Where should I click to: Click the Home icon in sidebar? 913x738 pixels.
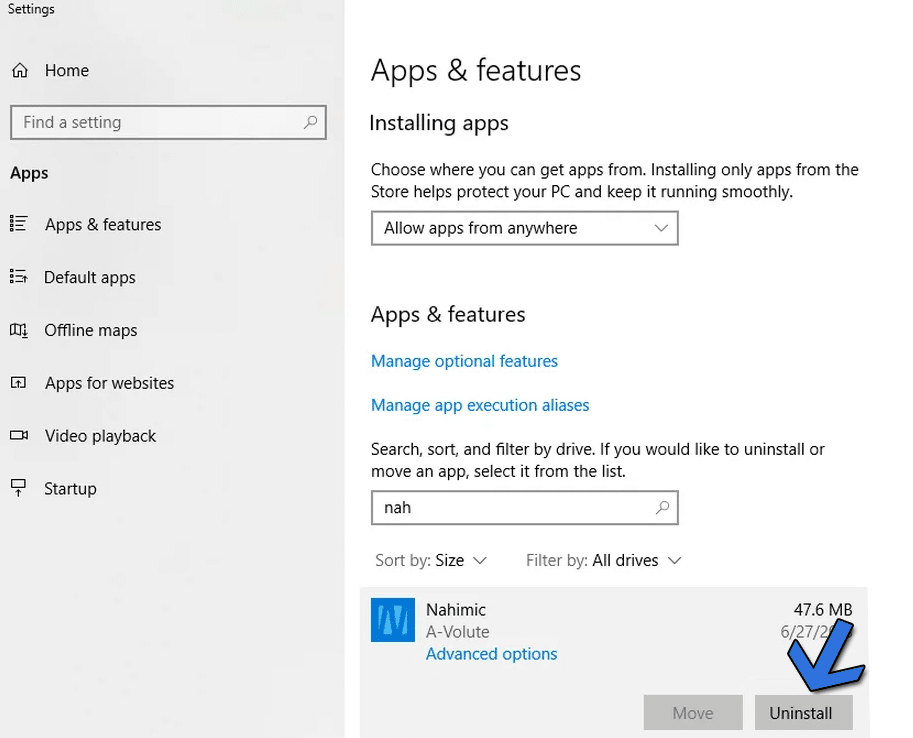pyautogui.click(x=19, y=71)
